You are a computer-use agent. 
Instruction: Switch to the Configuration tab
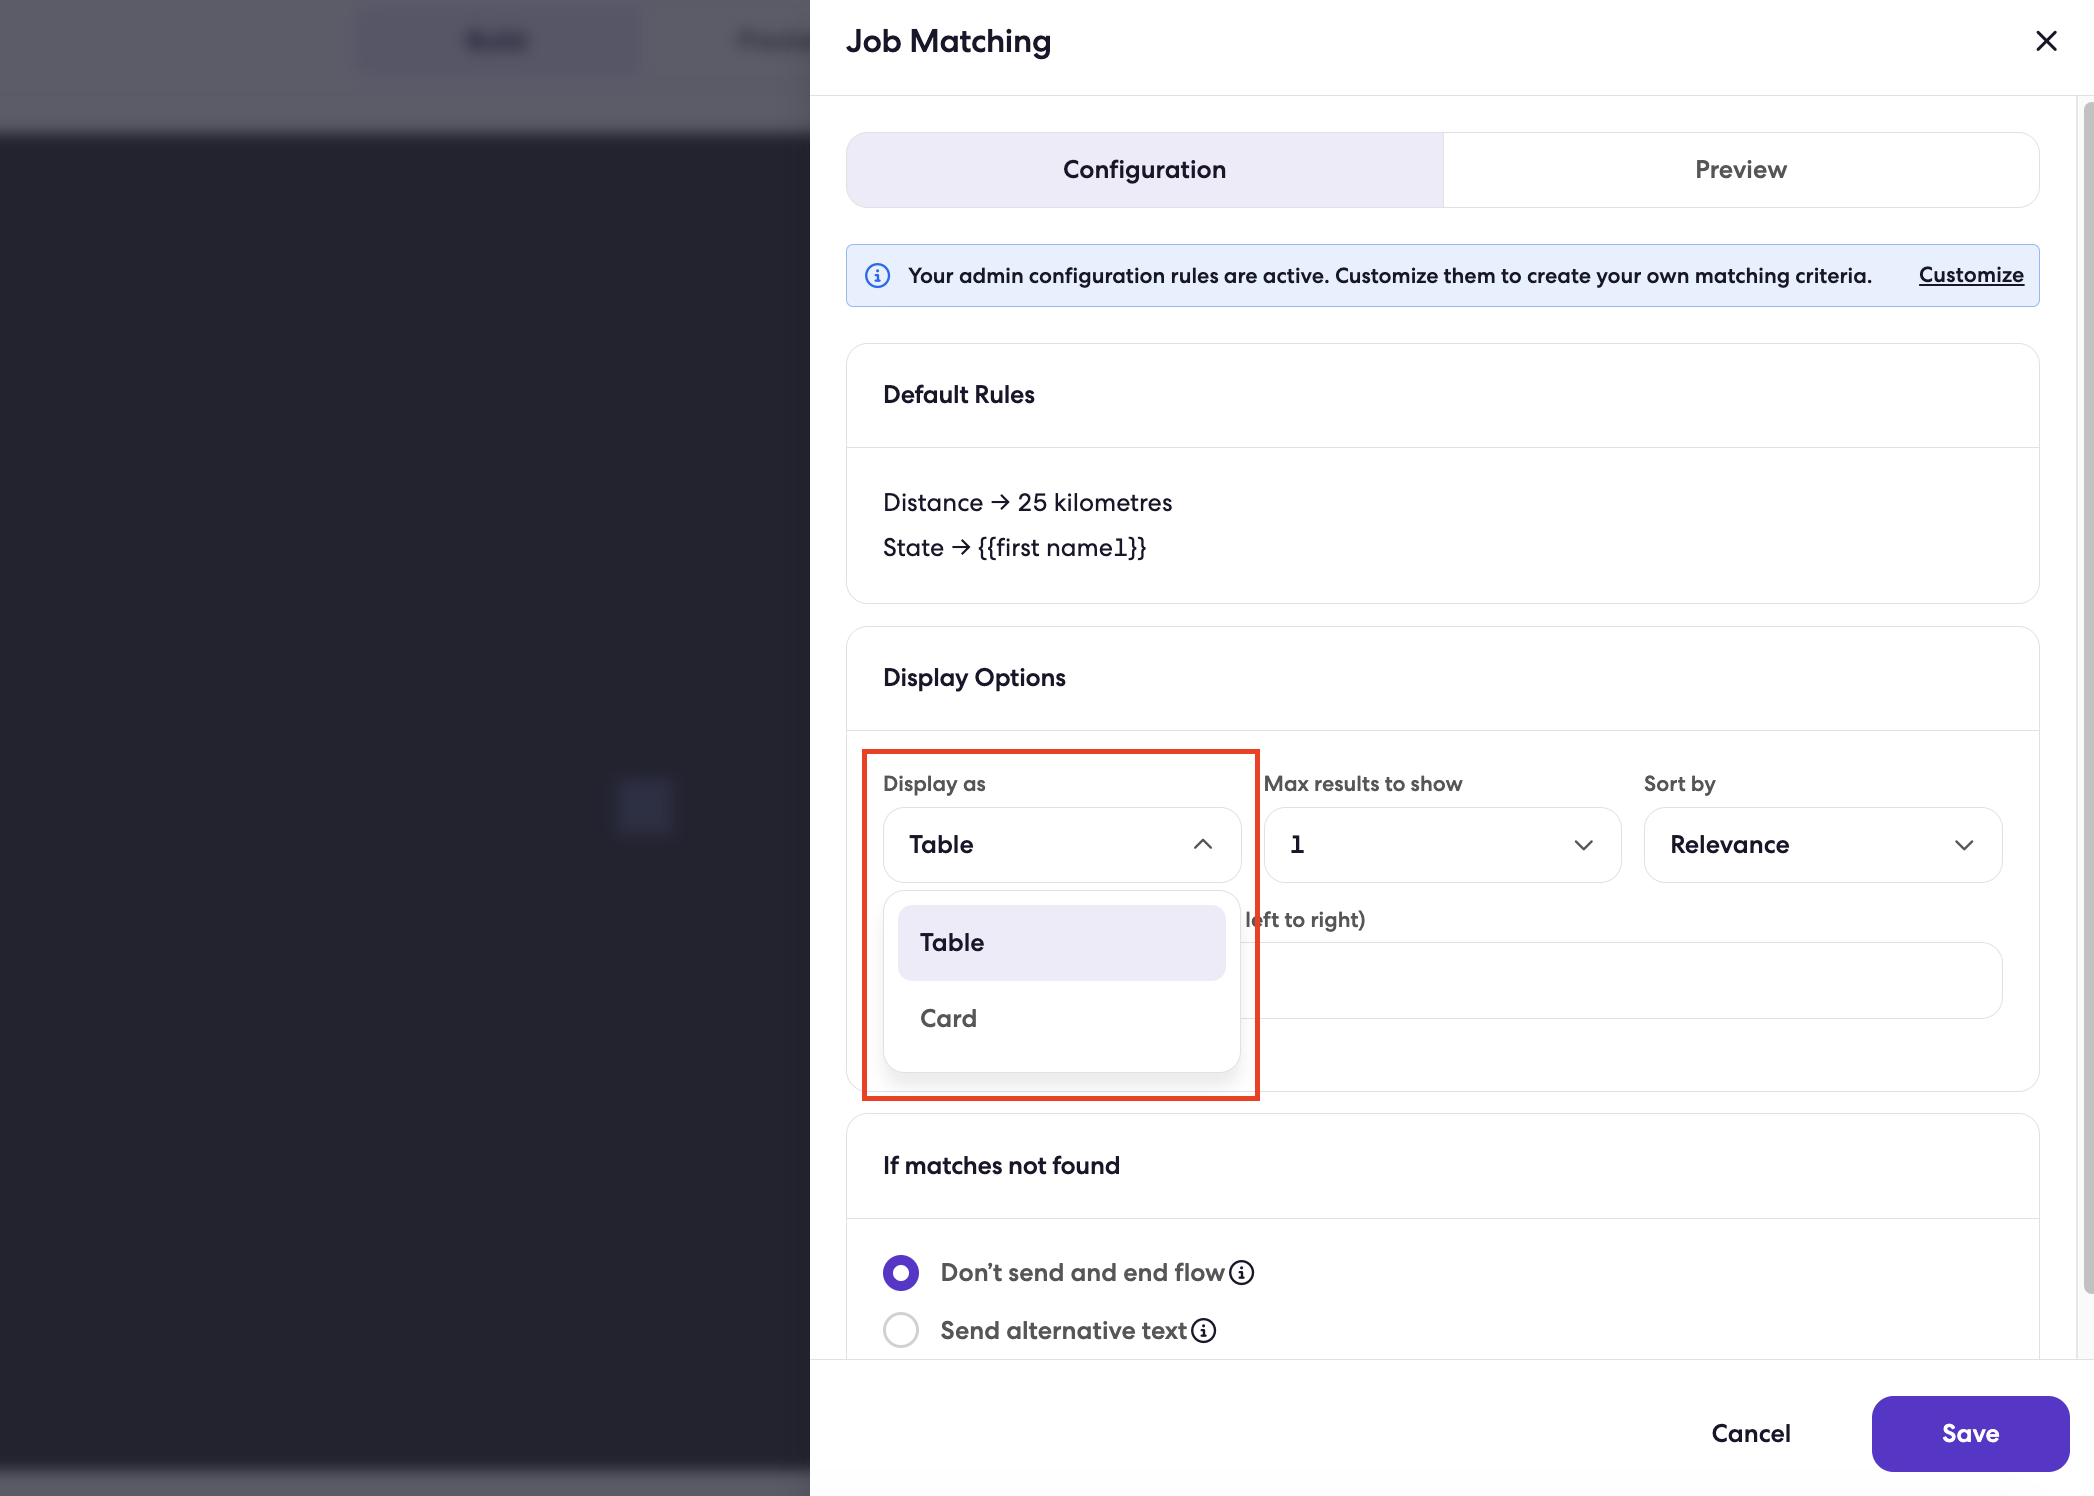point(1145,170)
